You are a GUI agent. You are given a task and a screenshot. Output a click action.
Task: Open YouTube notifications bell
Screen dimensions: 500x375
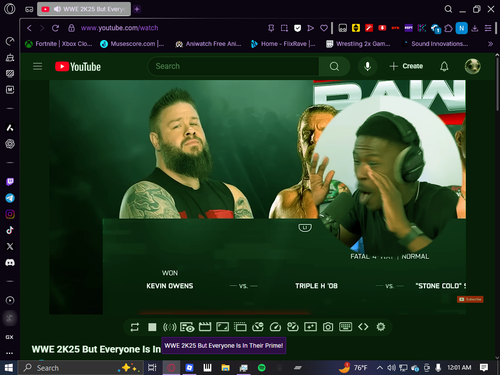(444, 66)
